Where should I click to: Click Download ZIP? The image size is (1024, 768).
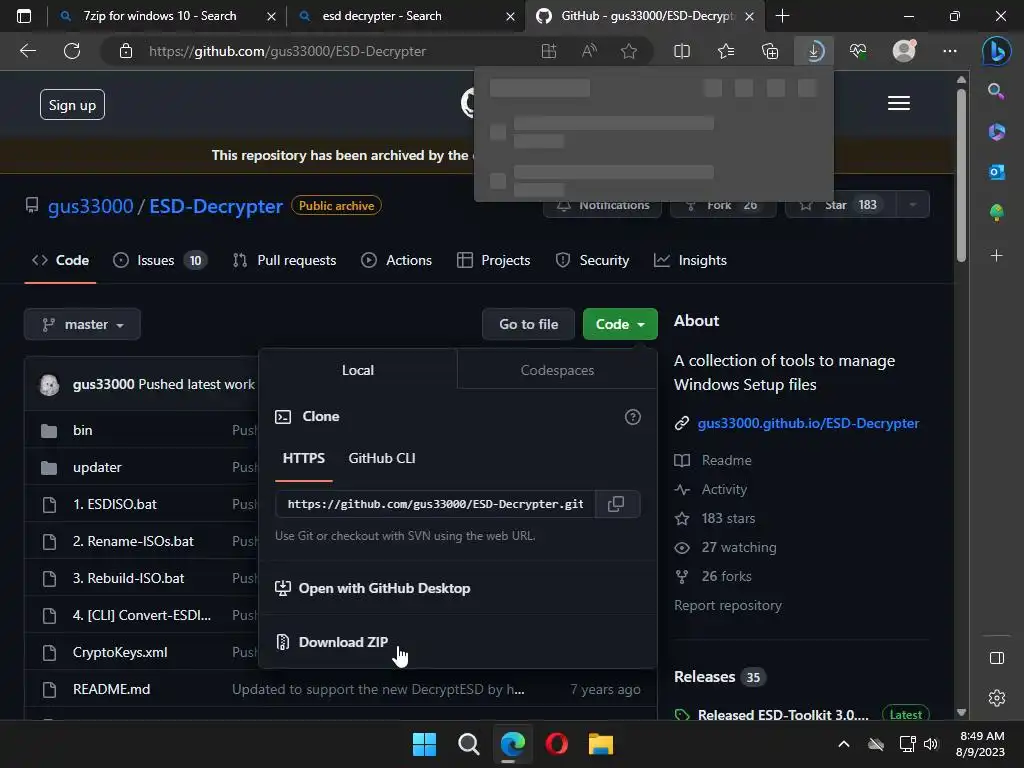[343, 642]
